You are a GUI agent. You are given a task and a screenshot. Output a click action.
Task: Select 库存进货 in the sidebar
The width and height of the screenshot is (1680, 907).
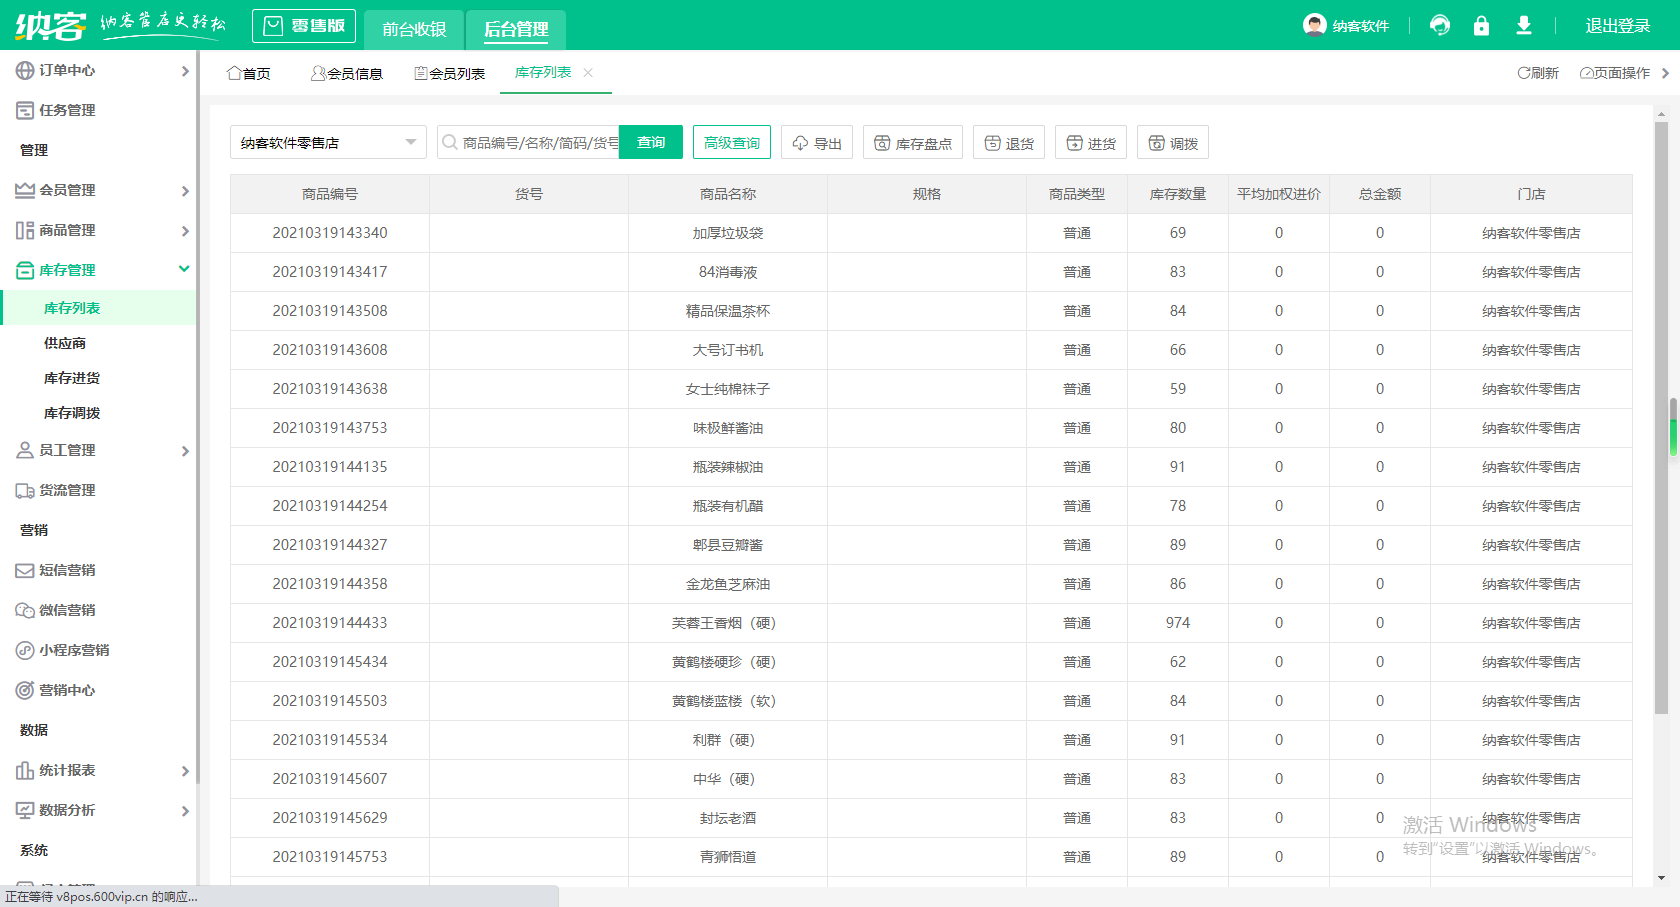coord(72,378)
